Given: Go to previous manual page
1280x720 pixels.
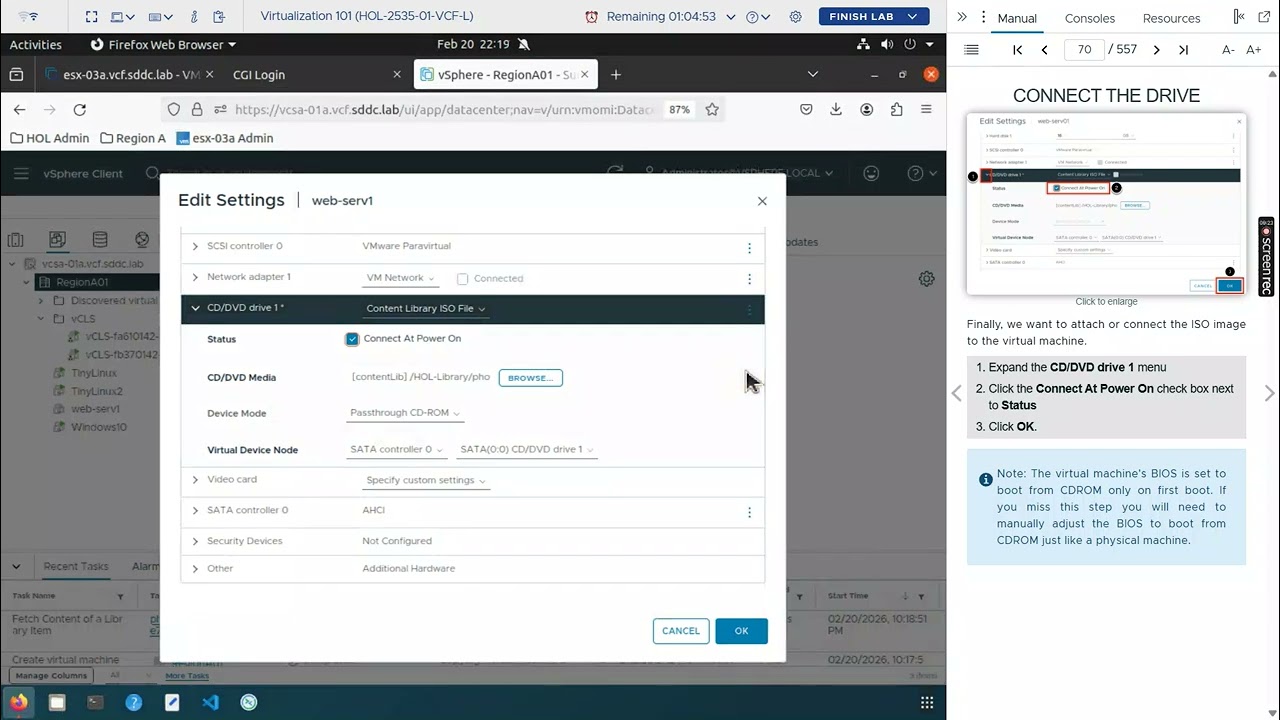Looking at the screenshot, I should pyautogui.click(x=1044, y=49).
